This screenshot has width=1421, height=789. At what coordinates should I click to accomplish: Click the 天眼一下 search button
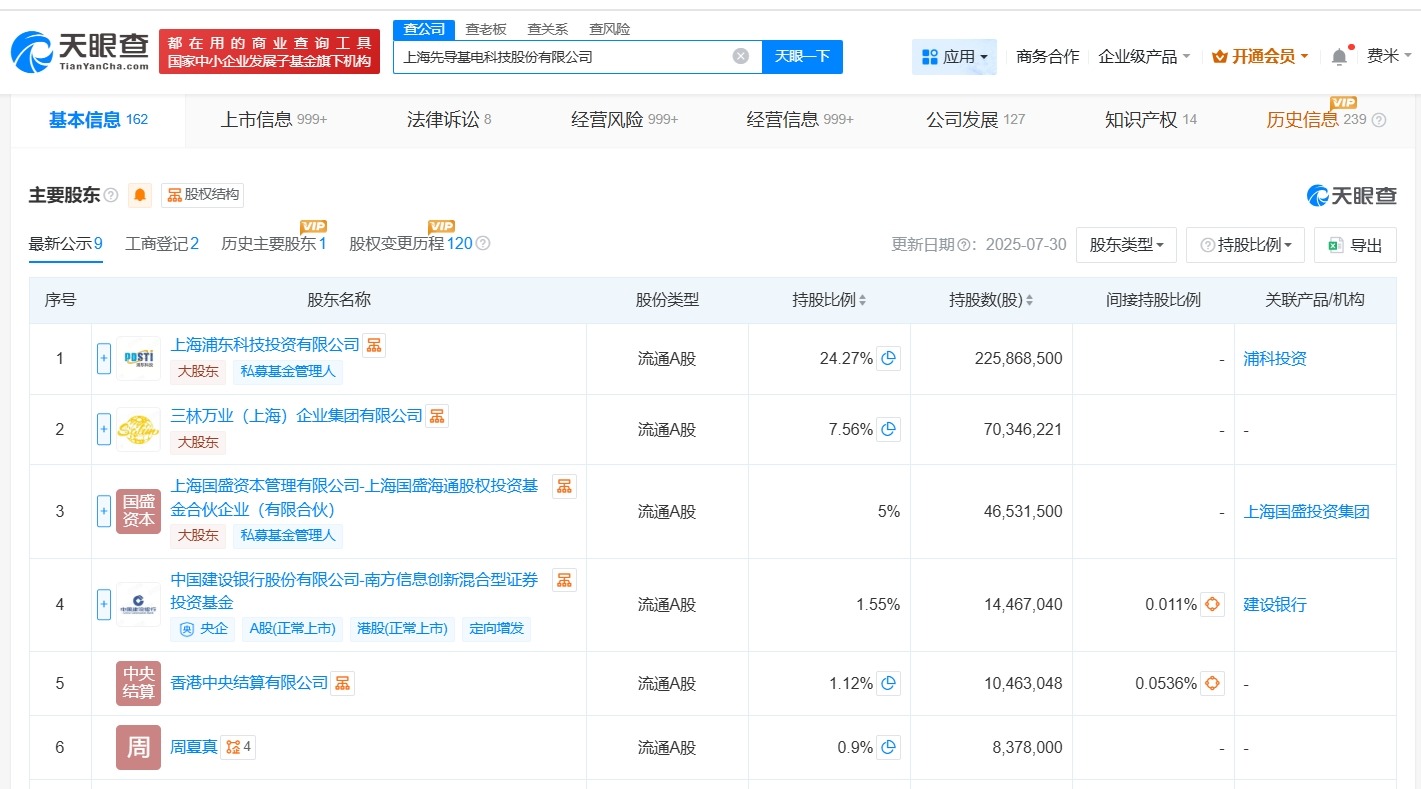(x=803, y=57)
